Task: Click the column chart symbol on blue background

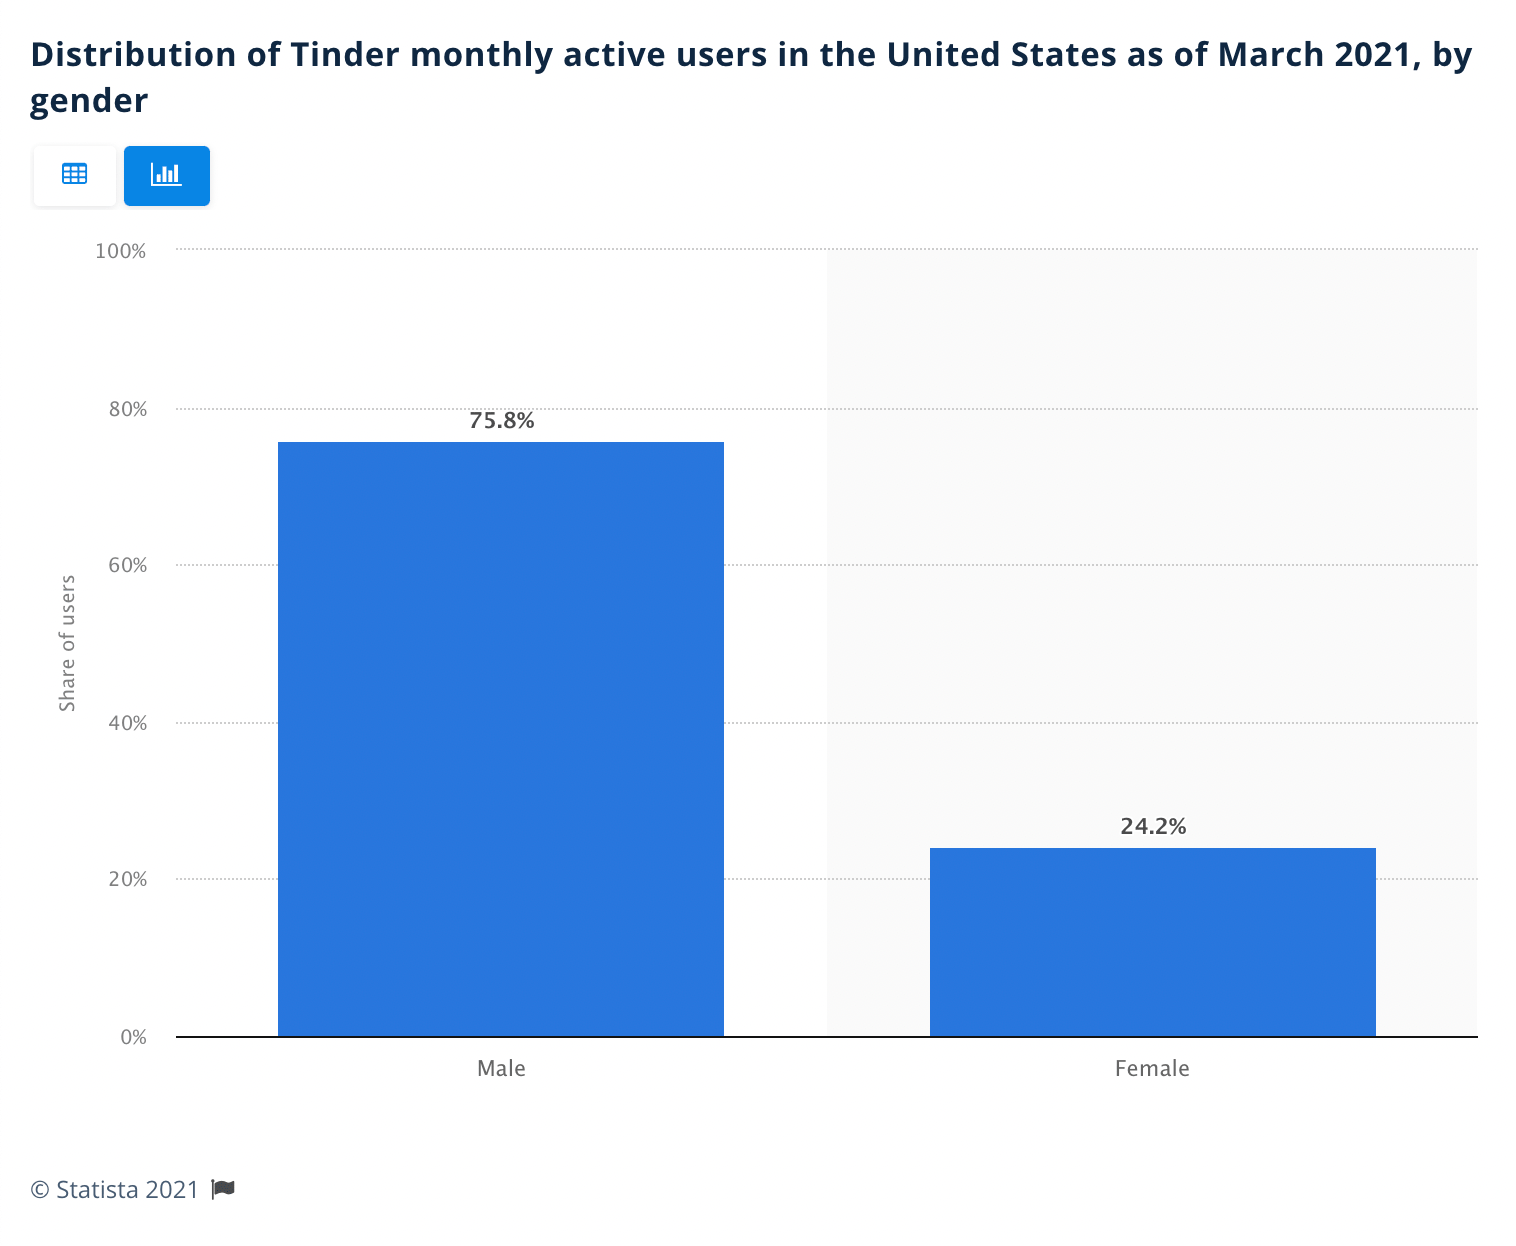Action: tap(166, 175)
